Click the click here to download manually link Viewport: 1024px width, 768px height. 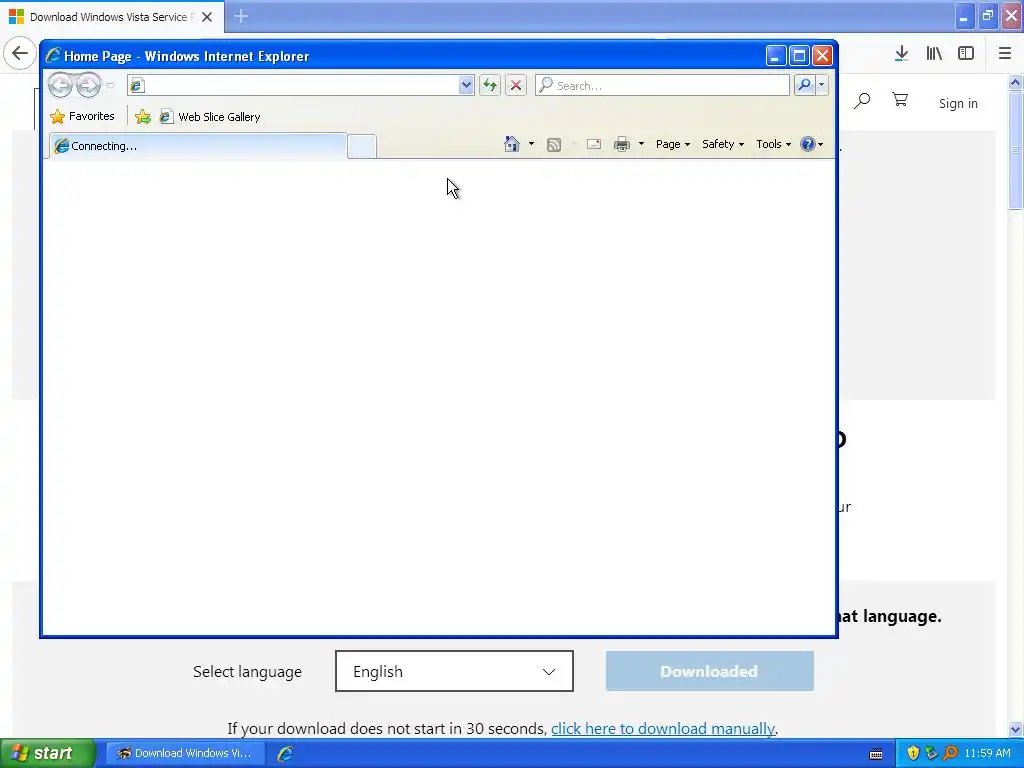tap(663, 728)
